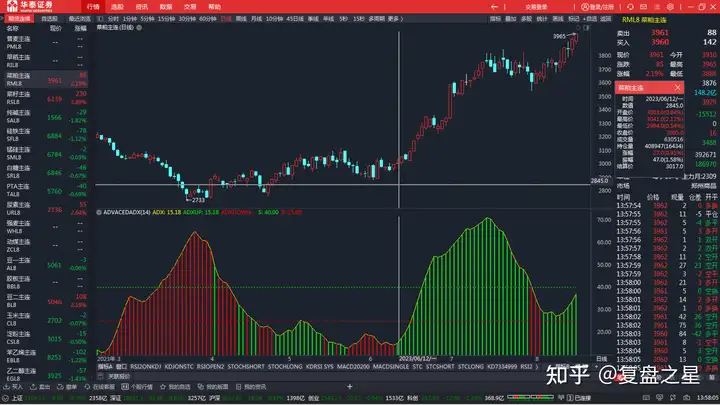Select STOCHLONG indicator tab

point(285,367)
